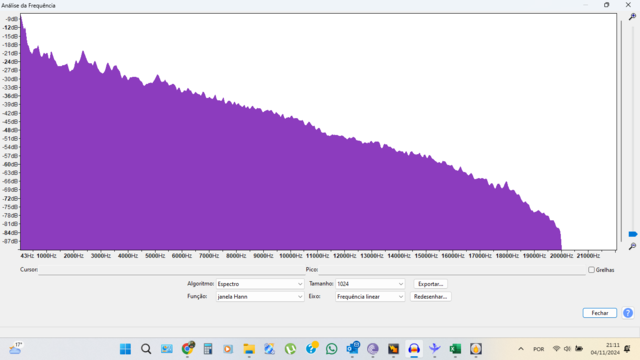Open uTorrent from the taskbar

pyautogui.click(x=290, y=349)
